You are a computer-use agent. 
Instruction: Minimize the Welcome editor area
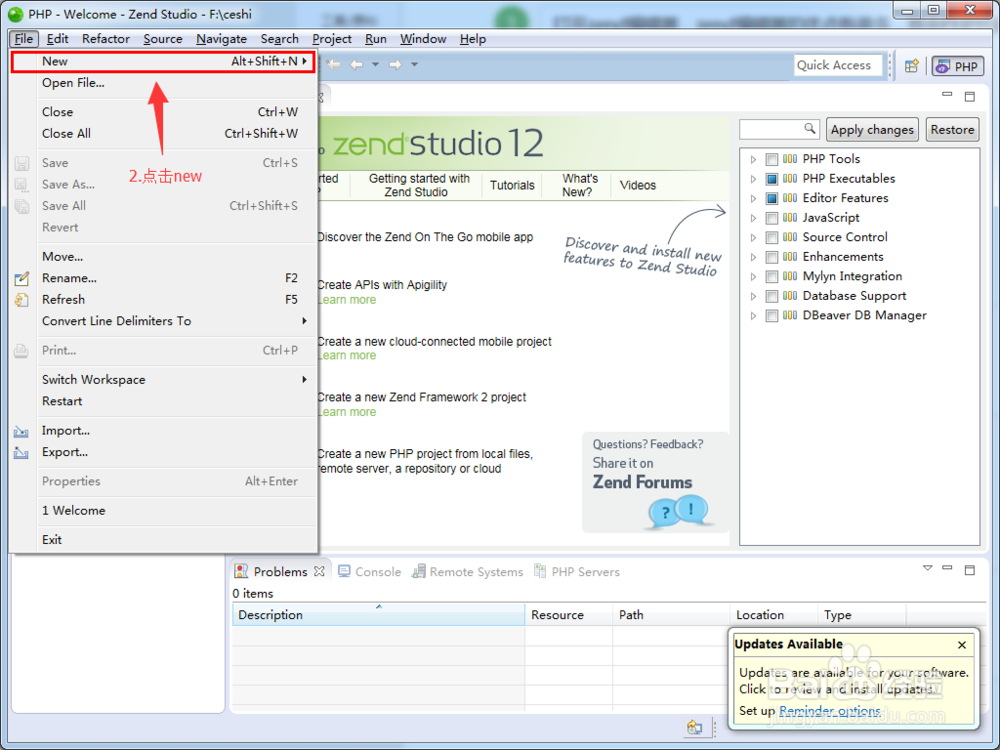tap(947, 94)
